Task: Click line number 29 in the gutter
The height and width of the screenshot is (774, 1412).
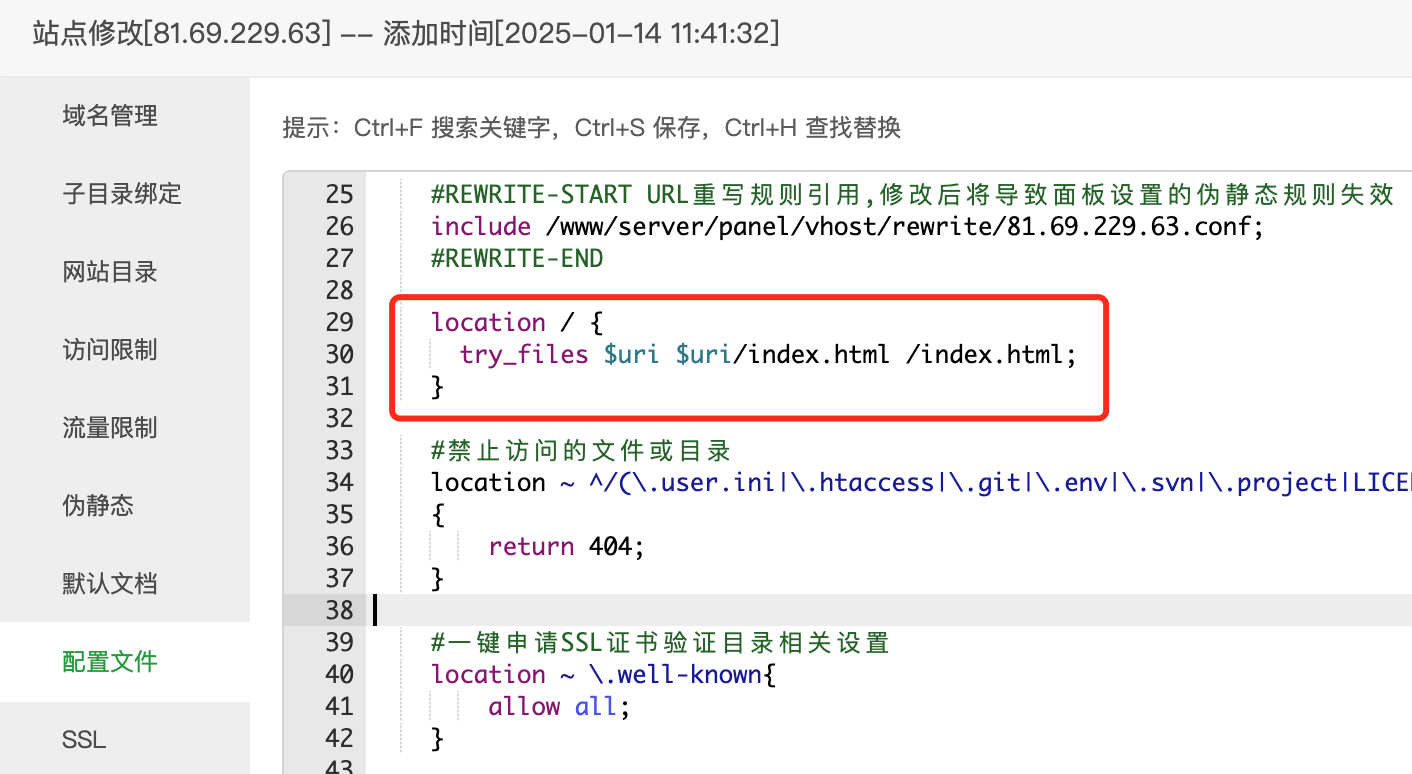Action: tap(339, 322)
